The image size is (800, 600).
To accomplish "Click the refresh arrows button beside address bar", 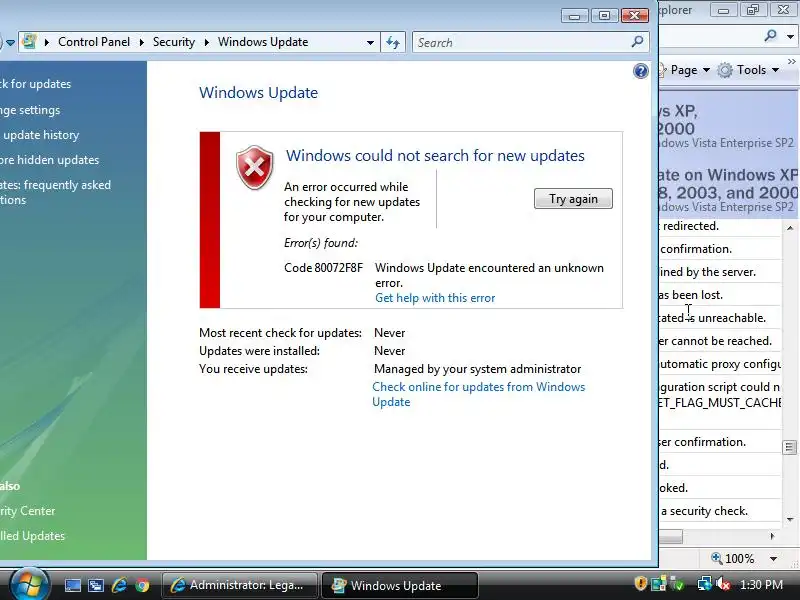I will tap(393, 42).
